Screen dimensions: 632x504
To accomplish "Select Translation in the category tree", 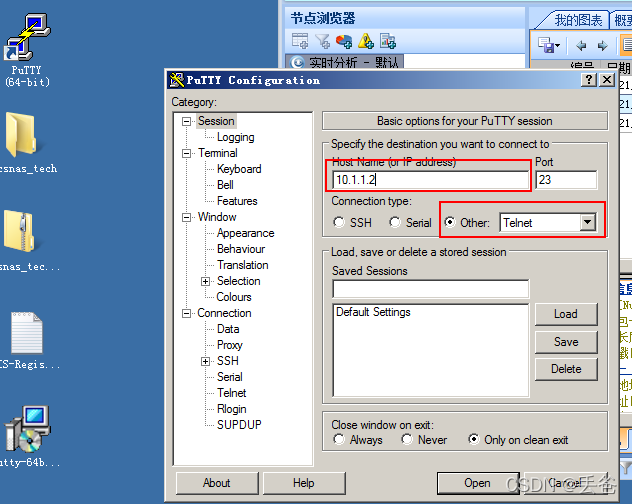I will (243, 265).
